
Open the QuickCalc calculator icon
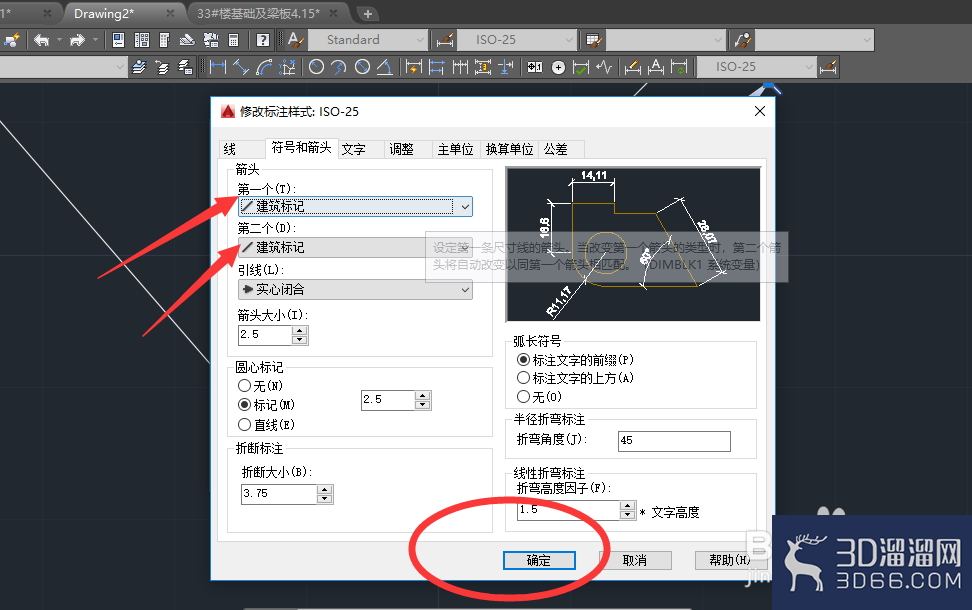(234, 40)
